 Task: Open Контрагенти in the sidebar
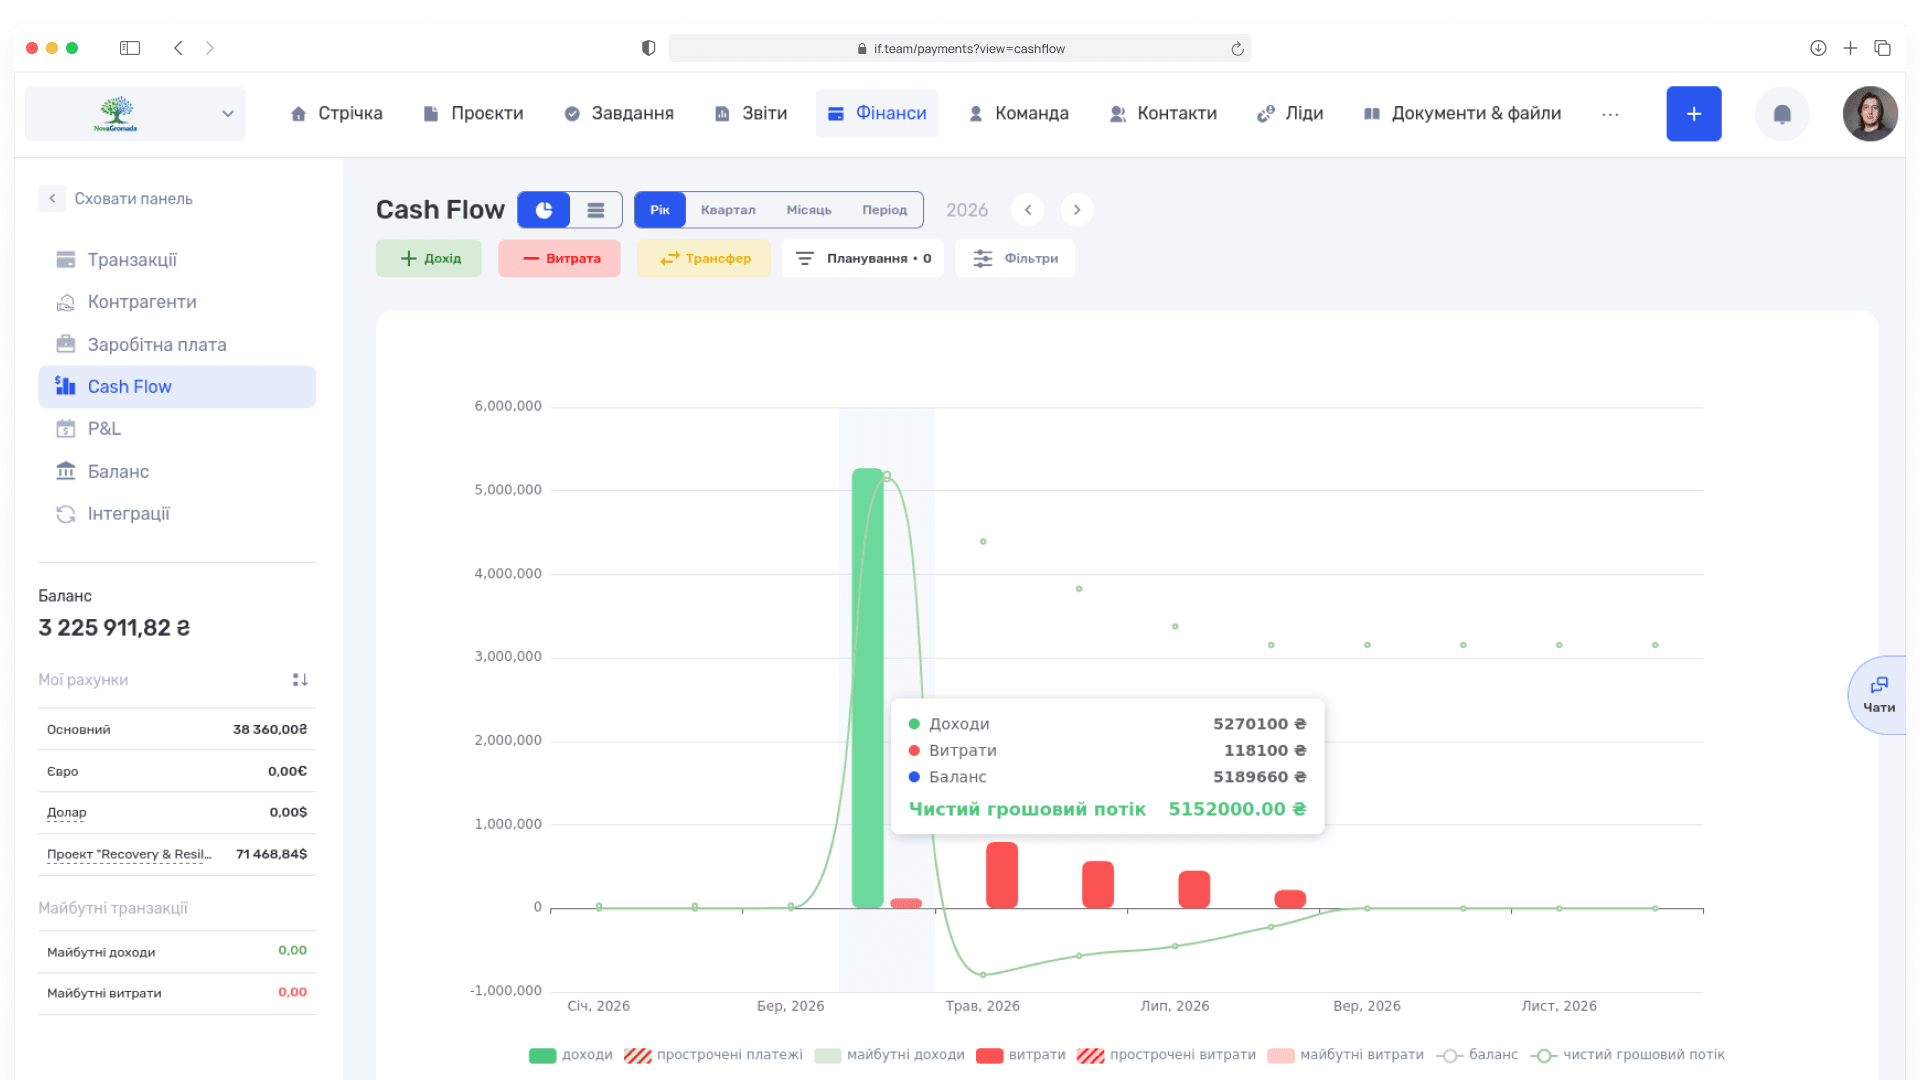(x=177, y=302)
